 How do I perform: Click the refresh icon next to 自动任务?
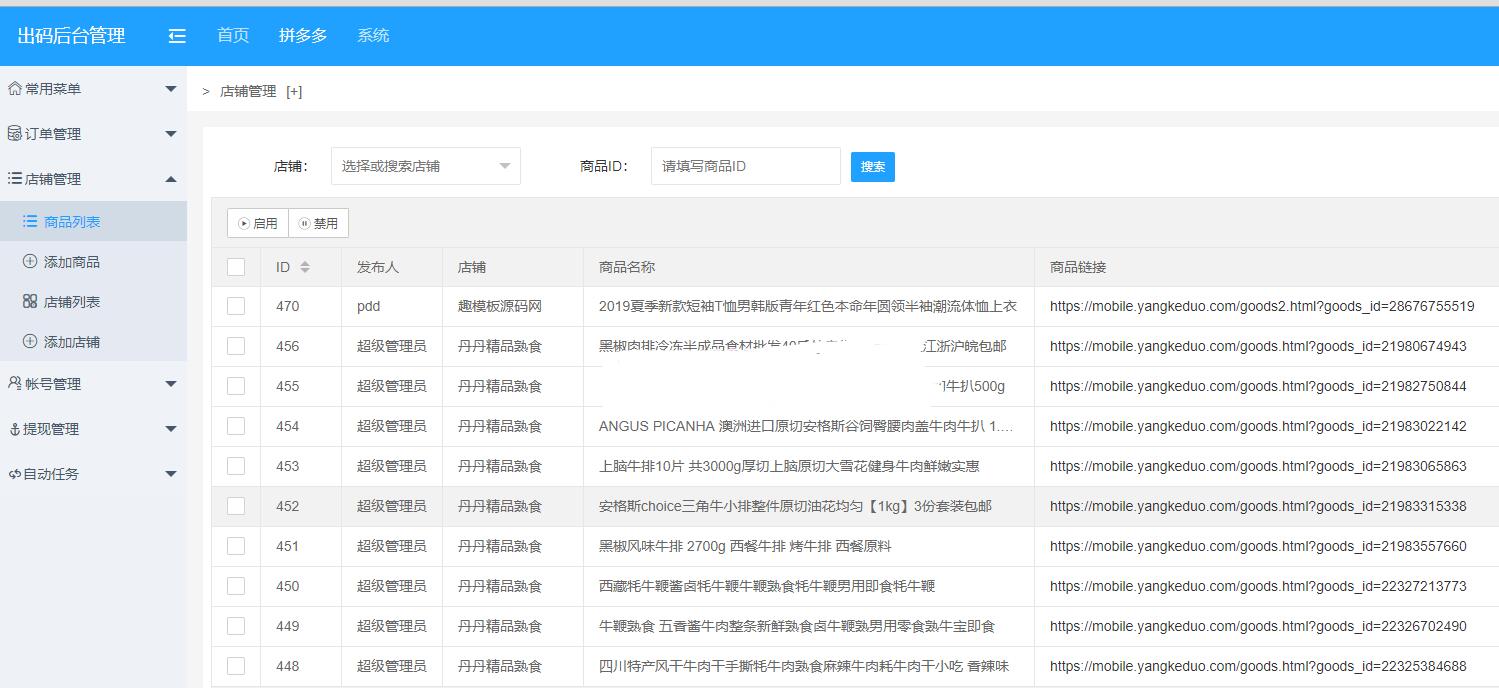click(25, 473)
